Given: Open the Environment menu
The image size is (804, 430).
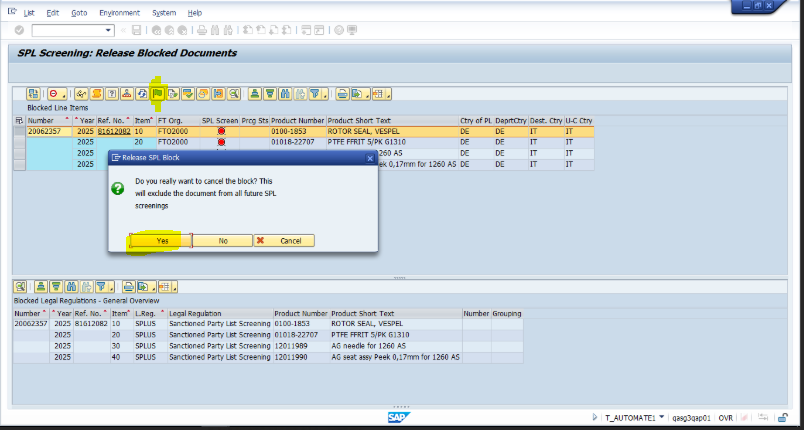Looking at the screenshot, I should tap(119, 13).
